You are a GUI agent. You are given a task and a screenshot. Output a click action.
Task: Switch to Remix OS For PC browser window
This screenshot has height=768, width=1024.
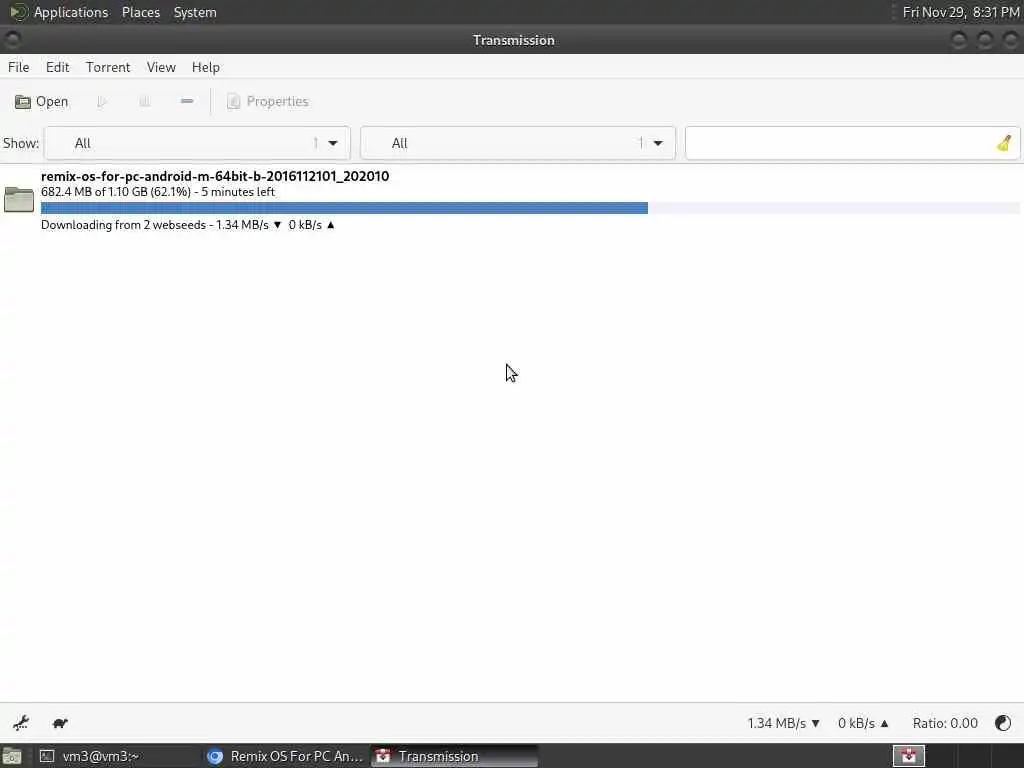[x=285, y=756]
